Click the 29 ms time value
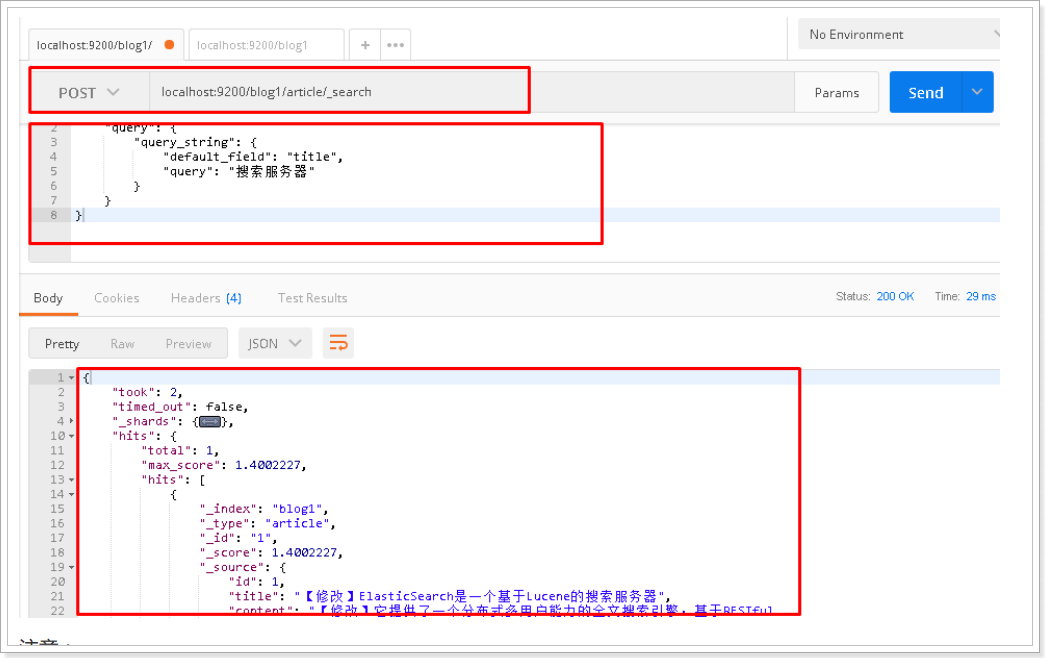Image resolution: width=1045 pixels, height=658 pixels. tap(981, 297)
